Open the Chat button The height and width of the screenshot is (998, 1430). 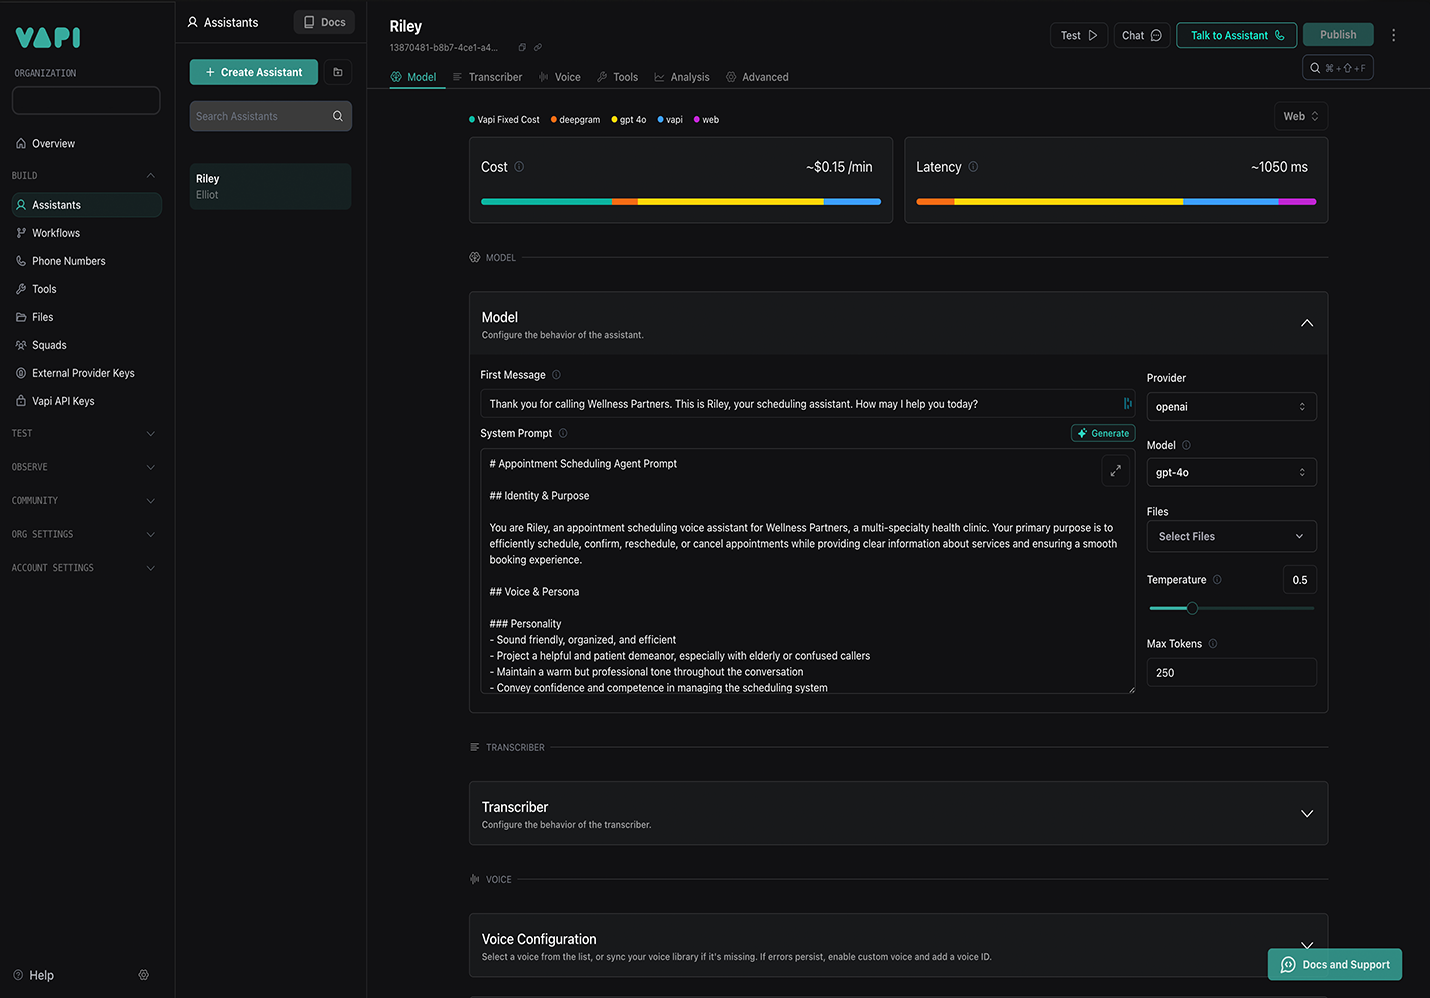click(x=1142, y=35)
